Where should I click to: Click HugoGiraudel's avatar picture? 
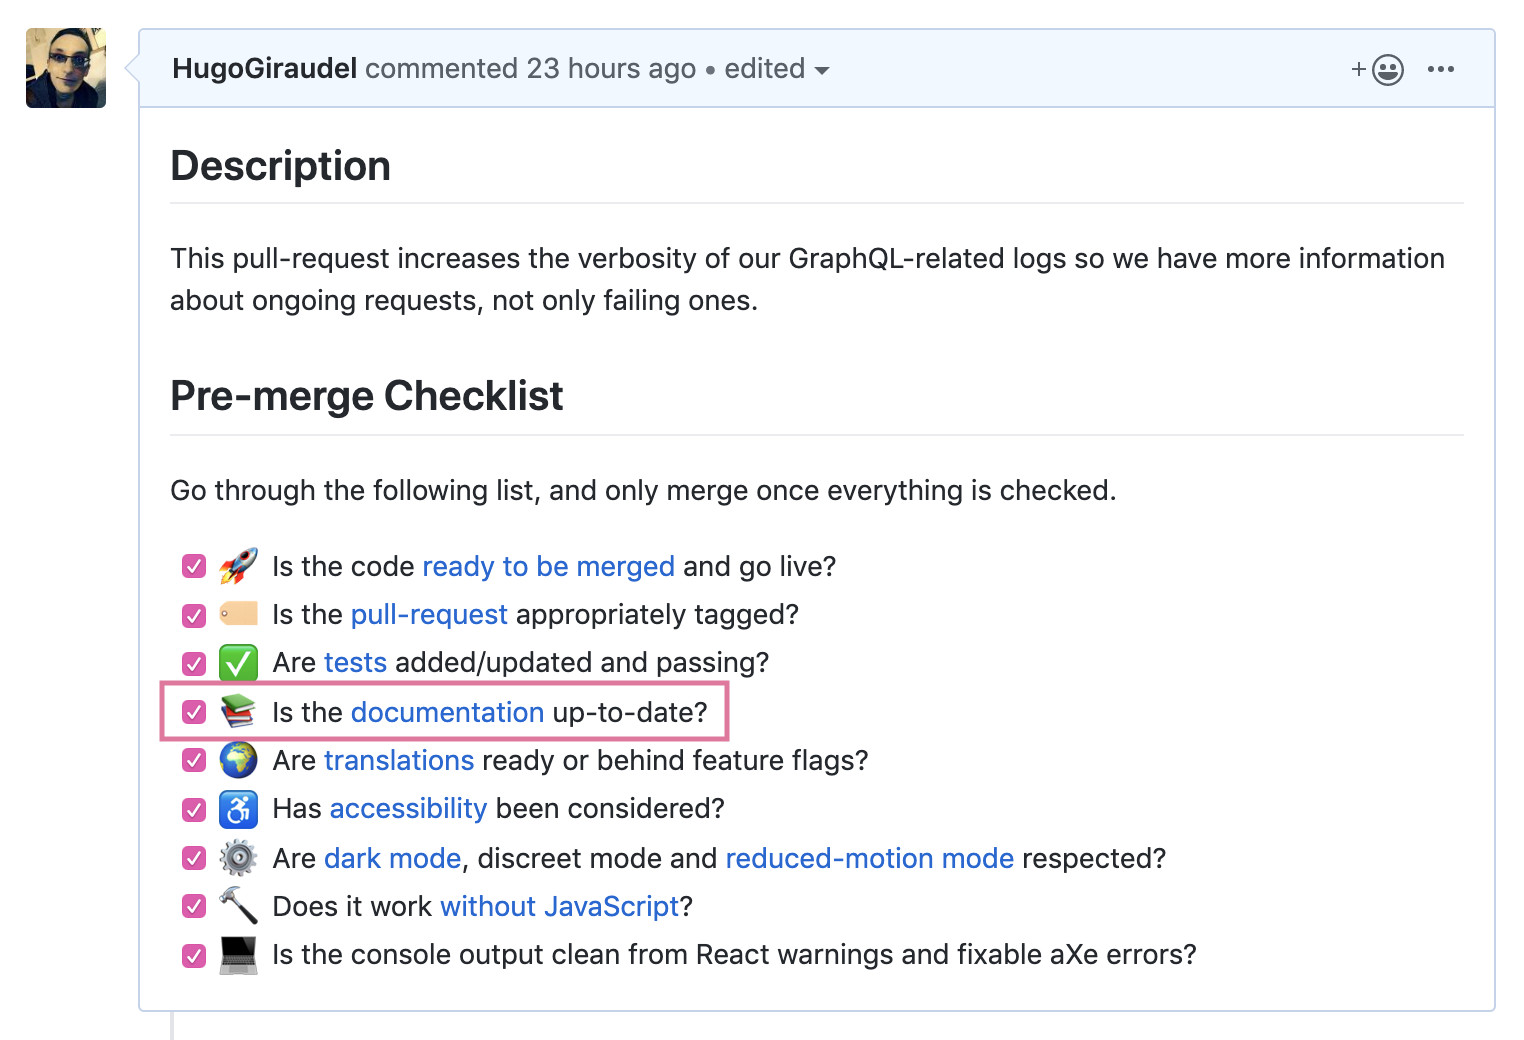66,68
